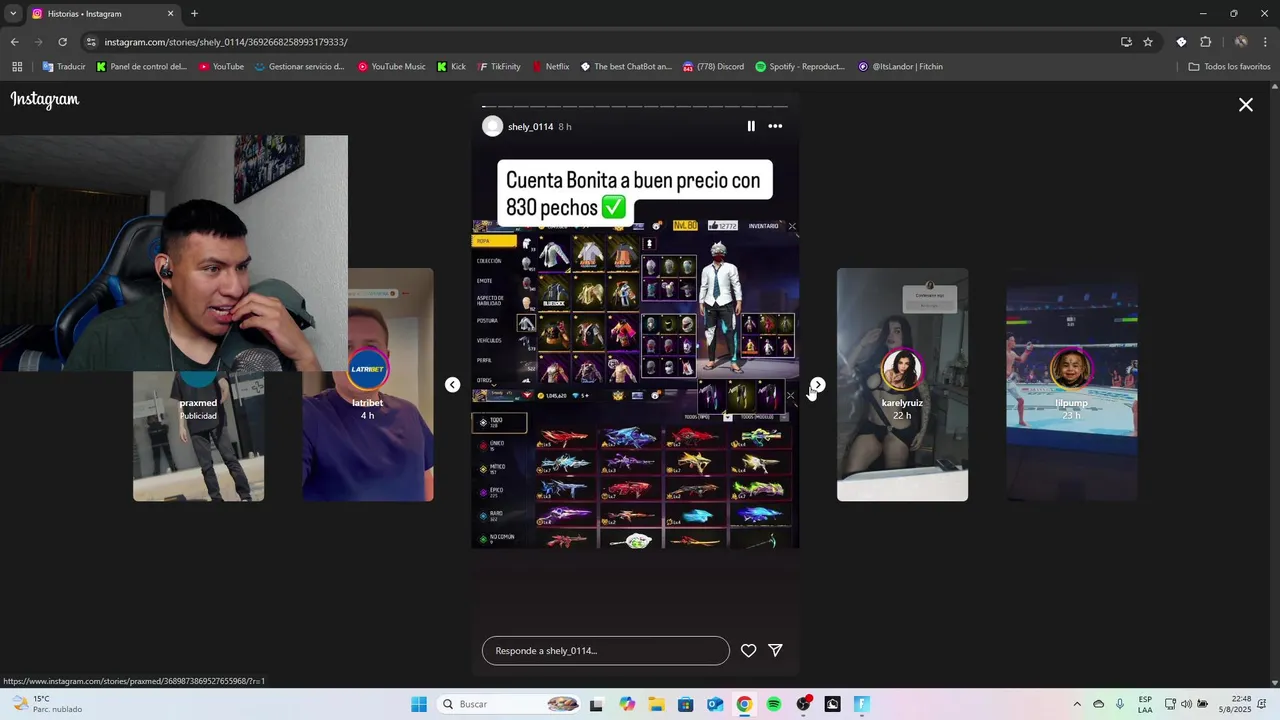The height and width of the screenshot is (720, 1280).
Task: Click the shely_0114 profile avatar
Action: 492,126
